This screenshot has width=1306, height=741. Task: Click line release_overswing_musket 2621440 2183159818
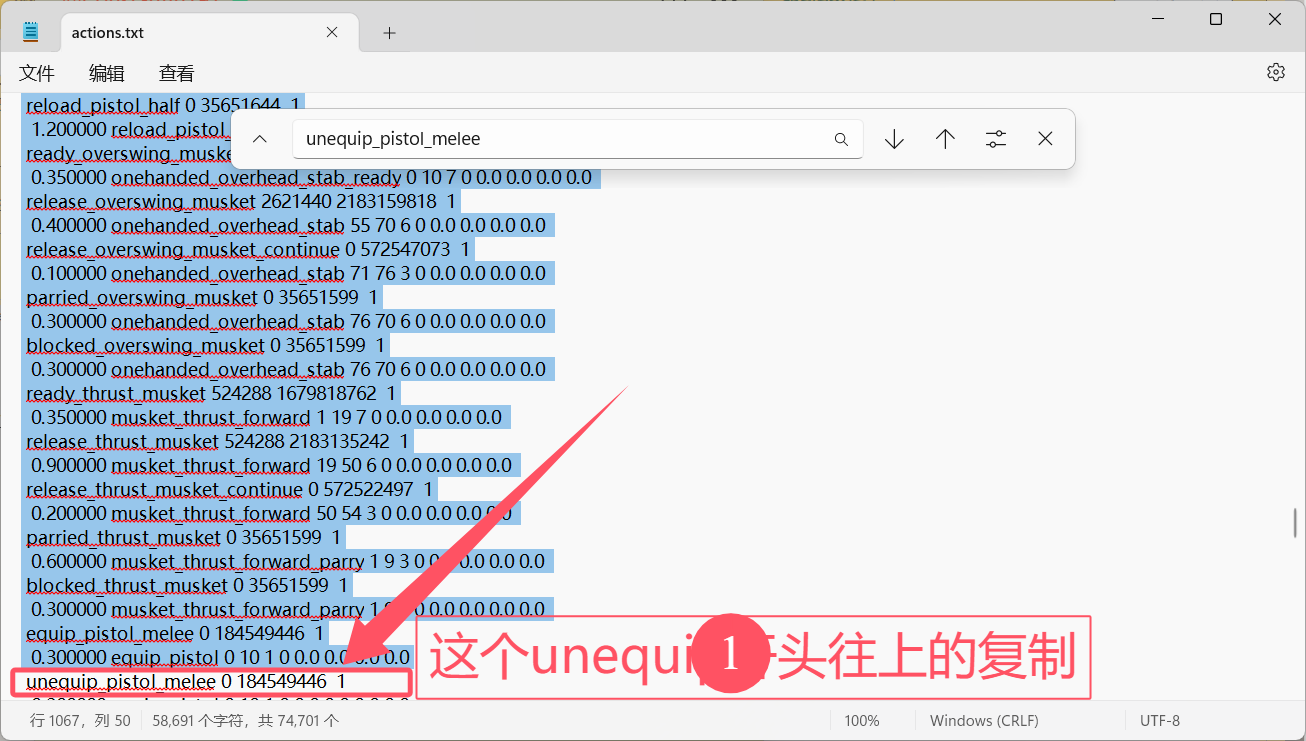click(x=241, y=201)
